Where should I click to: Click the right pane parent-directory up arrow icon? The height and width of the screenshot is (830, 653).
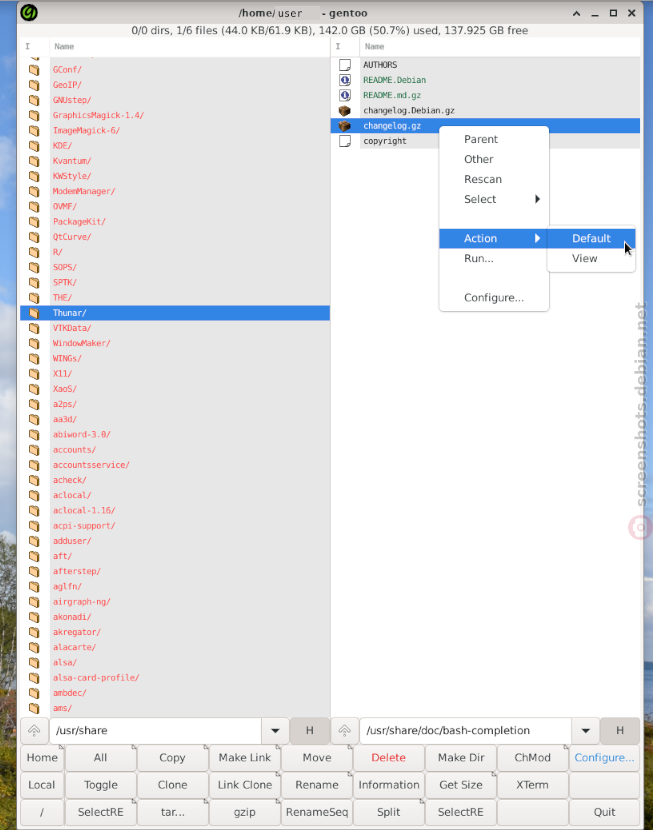pos(344,730)
